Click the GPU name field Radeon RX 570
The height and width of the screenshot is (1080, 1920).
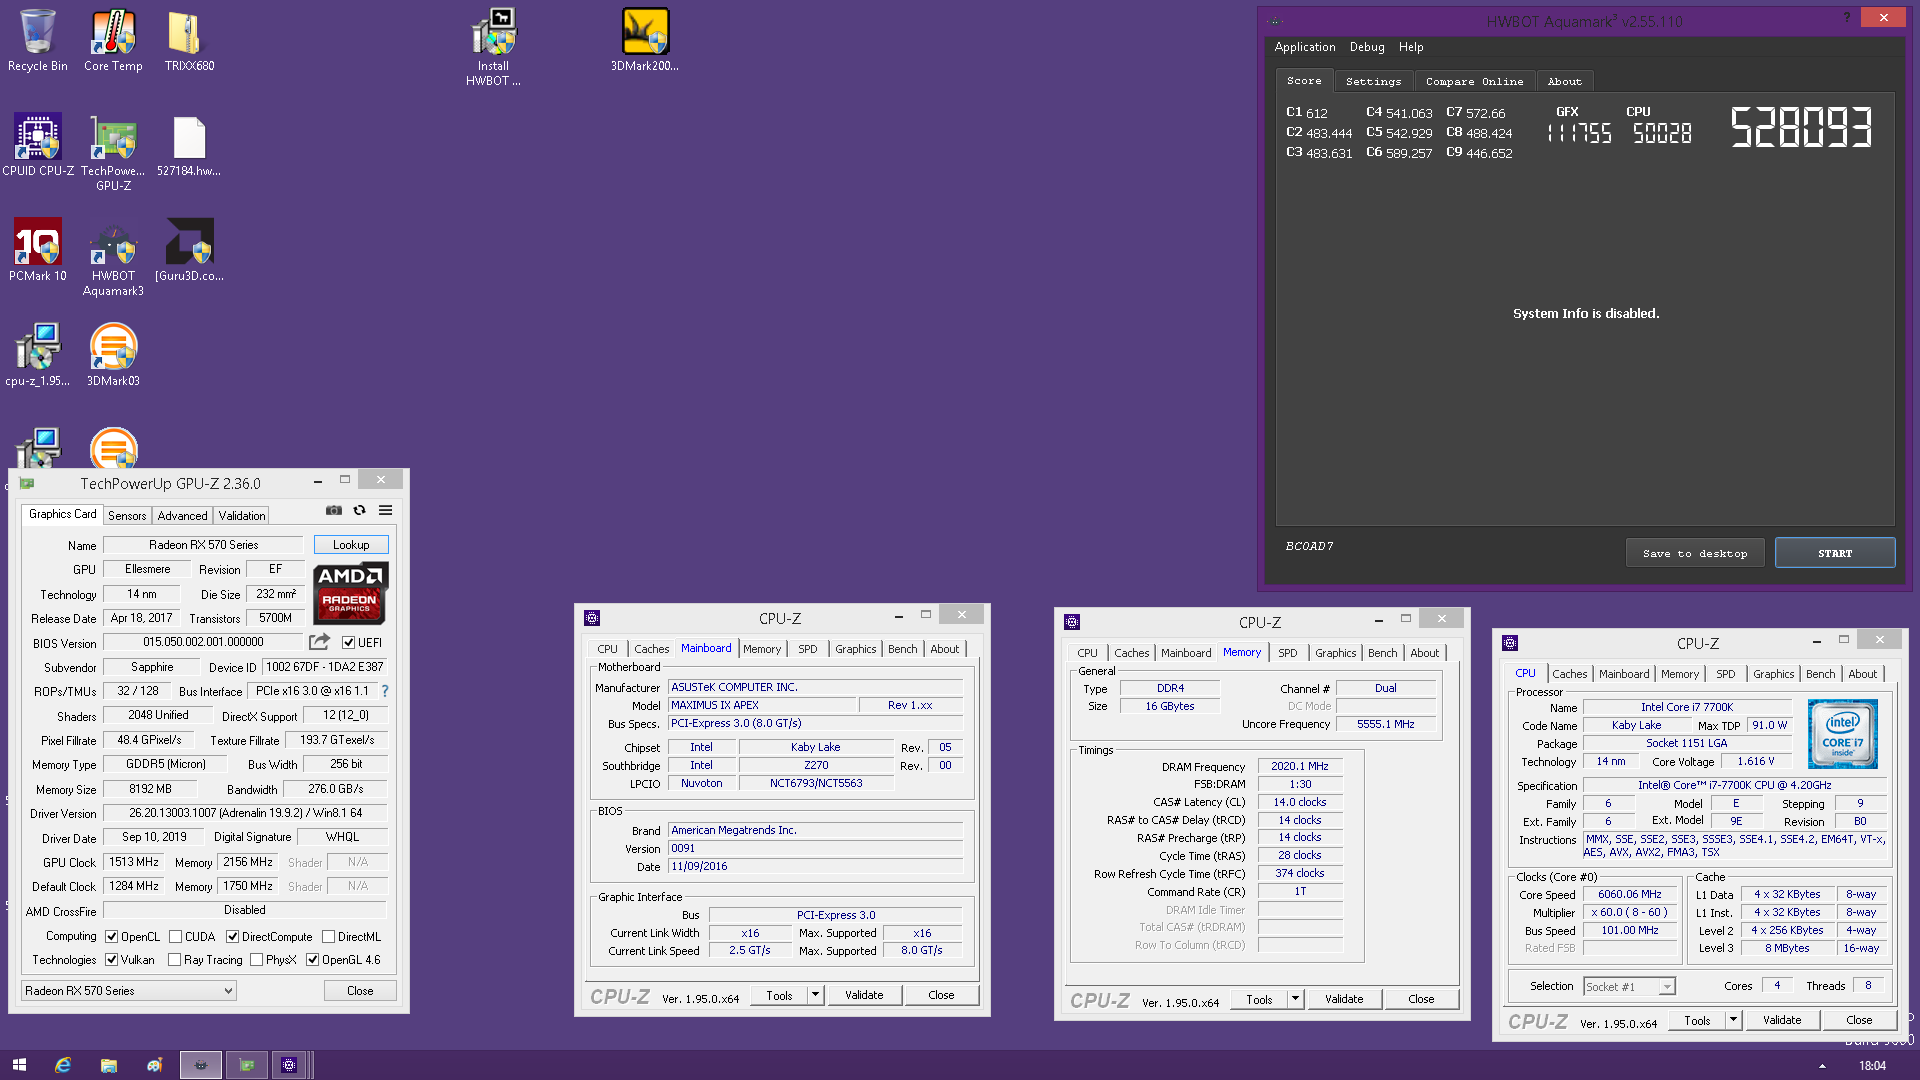coord(203,545)
